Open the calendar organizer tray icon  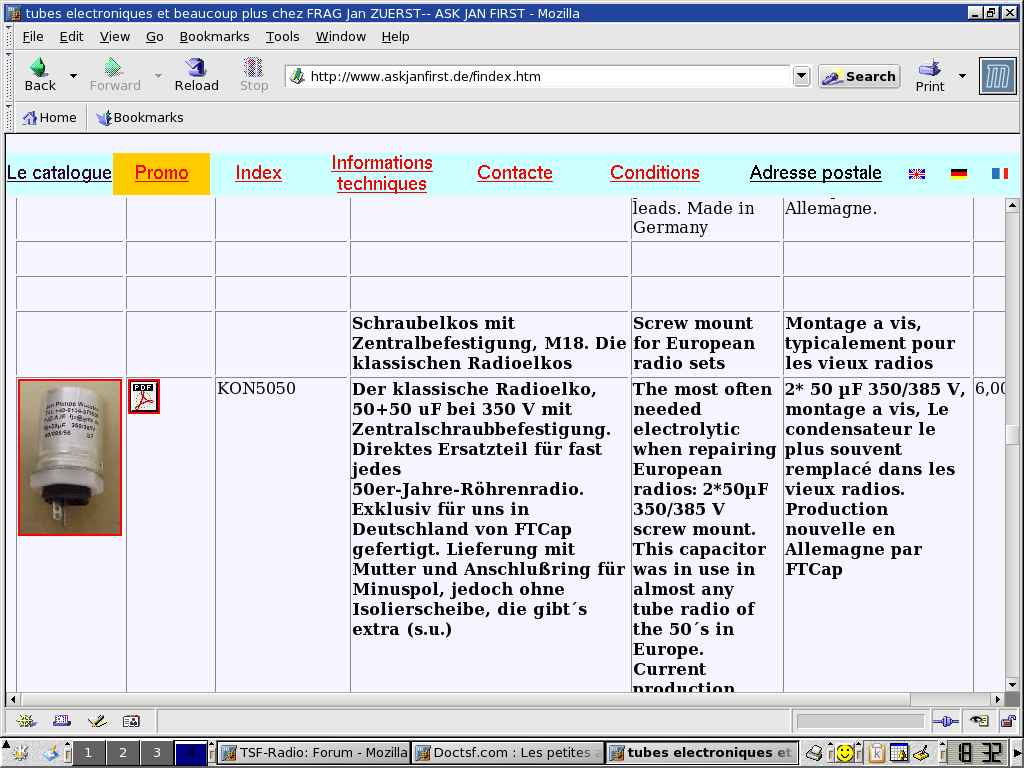point(899,753)
